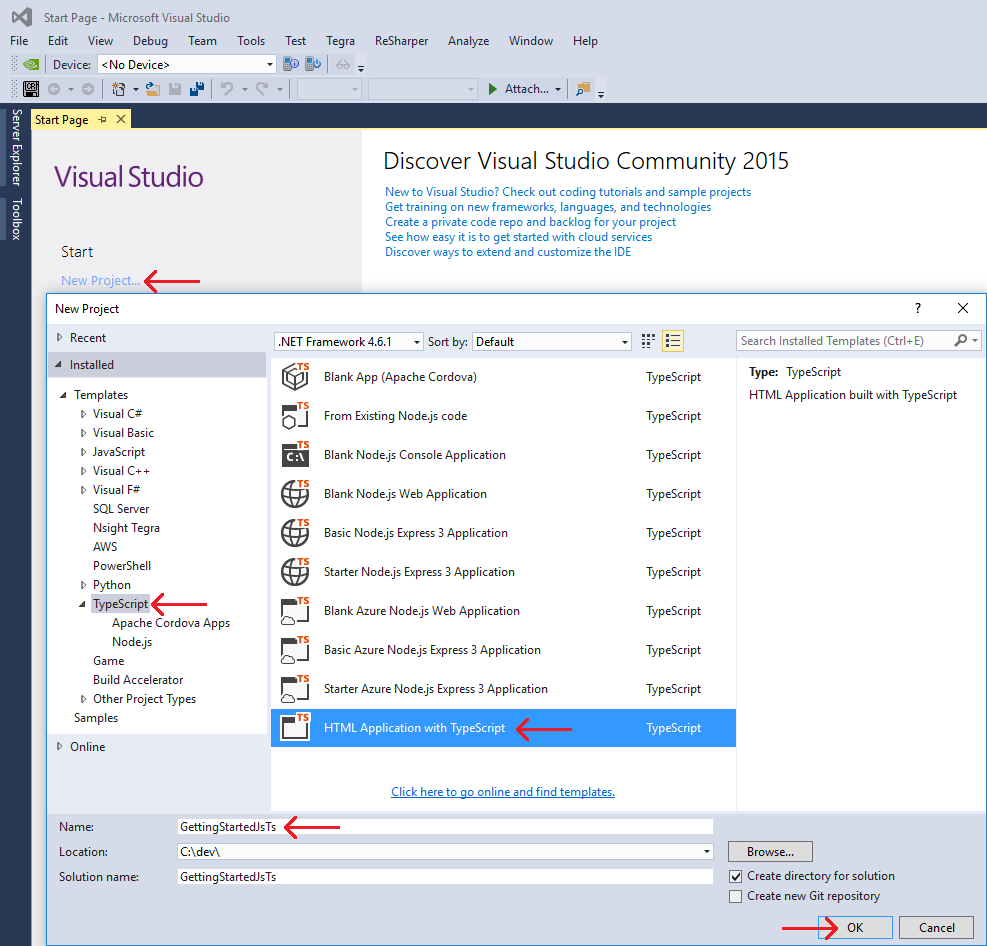The image size is (987, 946).
Task: Switch templates to small icons view
Action: point(648,341)
